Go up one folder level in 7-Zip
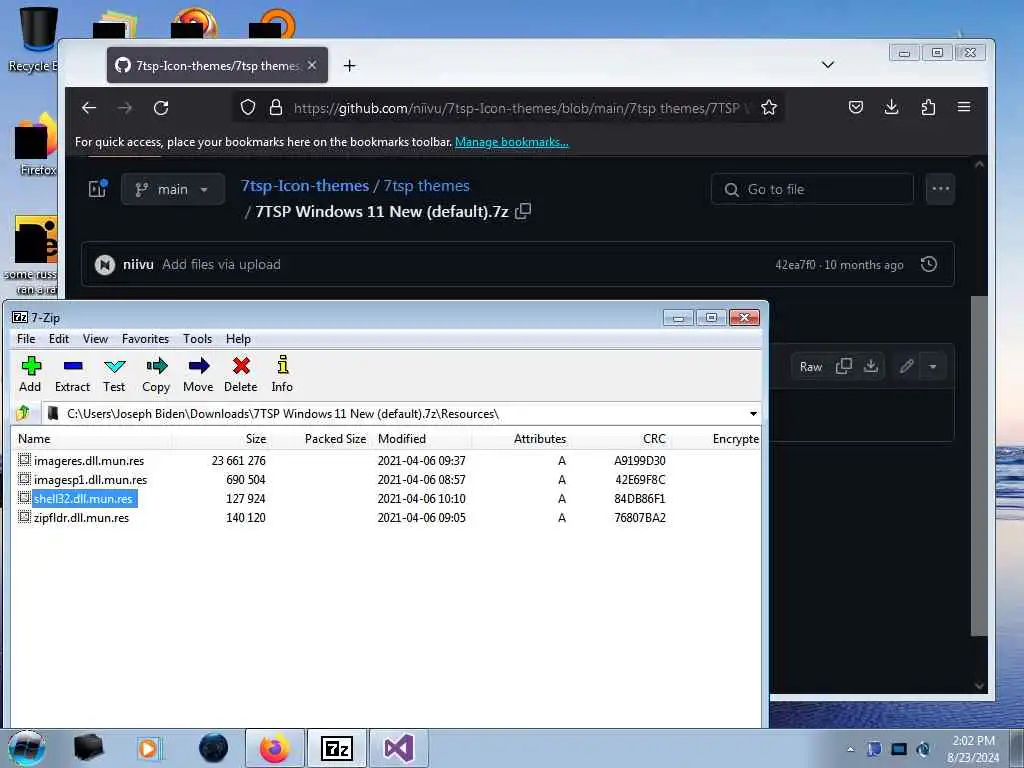This screenshot has width=1024, height=768. [x=24, y=413]
